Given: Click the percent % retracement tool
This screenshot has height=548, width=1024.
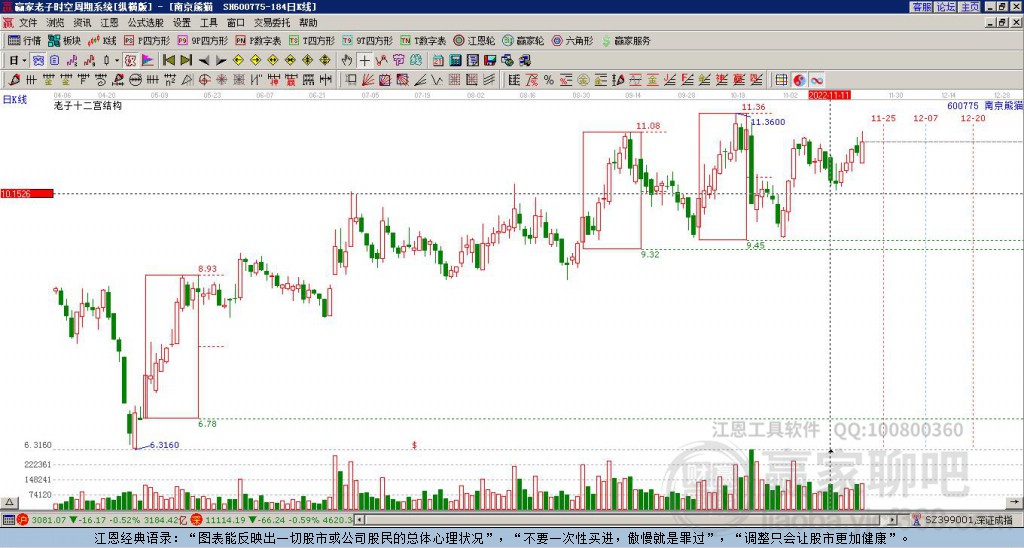Looking at the screenshot, I should click(549, 80).
